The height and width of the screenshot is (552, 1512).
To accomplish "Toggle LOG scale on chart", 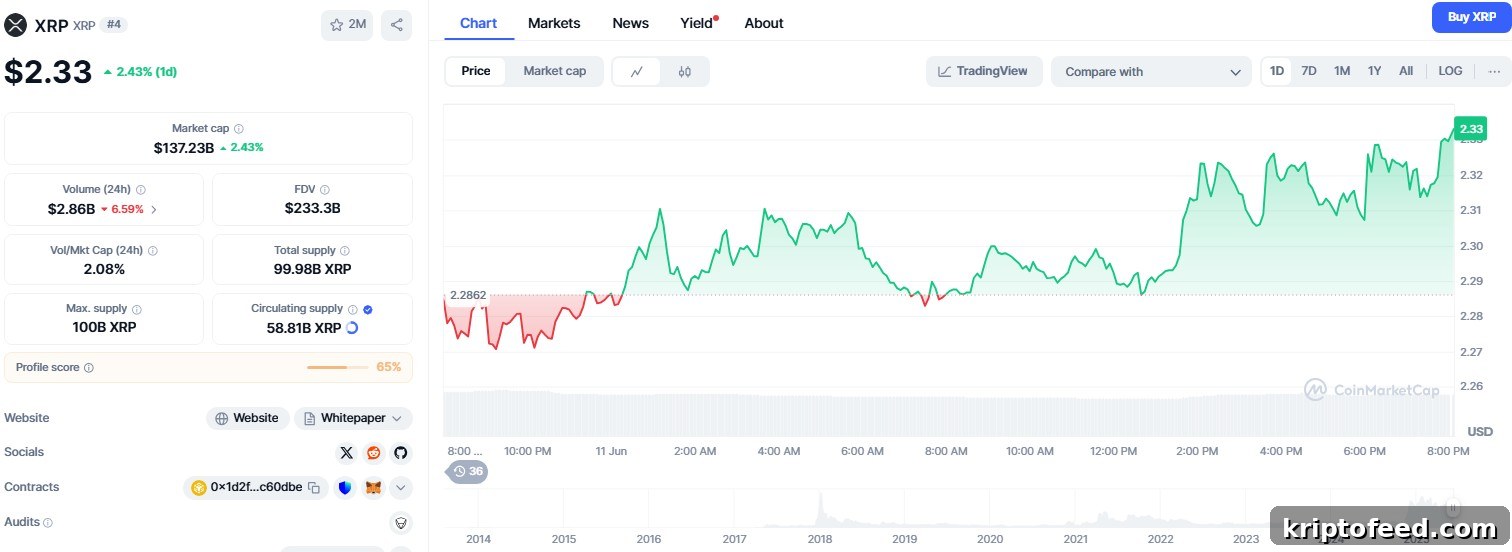I will point(1450,71).
